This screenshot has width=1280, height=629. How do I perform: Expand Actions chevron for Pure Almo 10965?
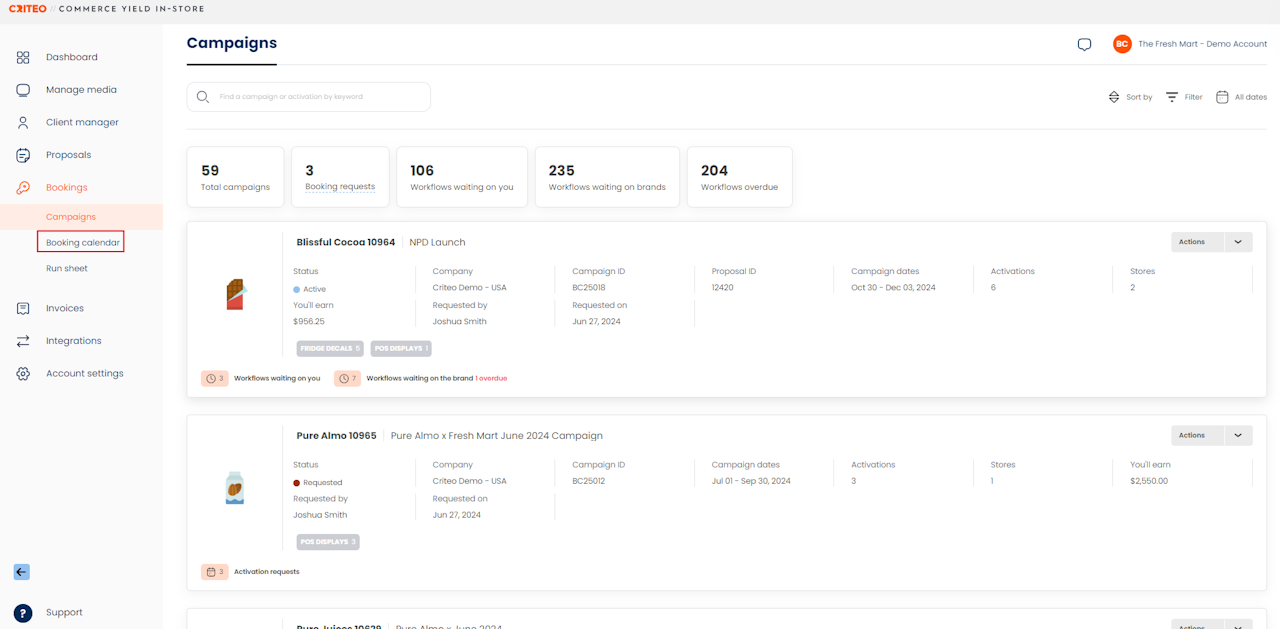1238,435
